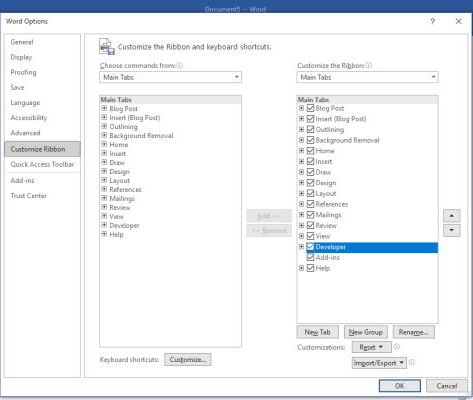Click the Move Up arrow button
Screen dimensions: 473x400
coord(451,216)
